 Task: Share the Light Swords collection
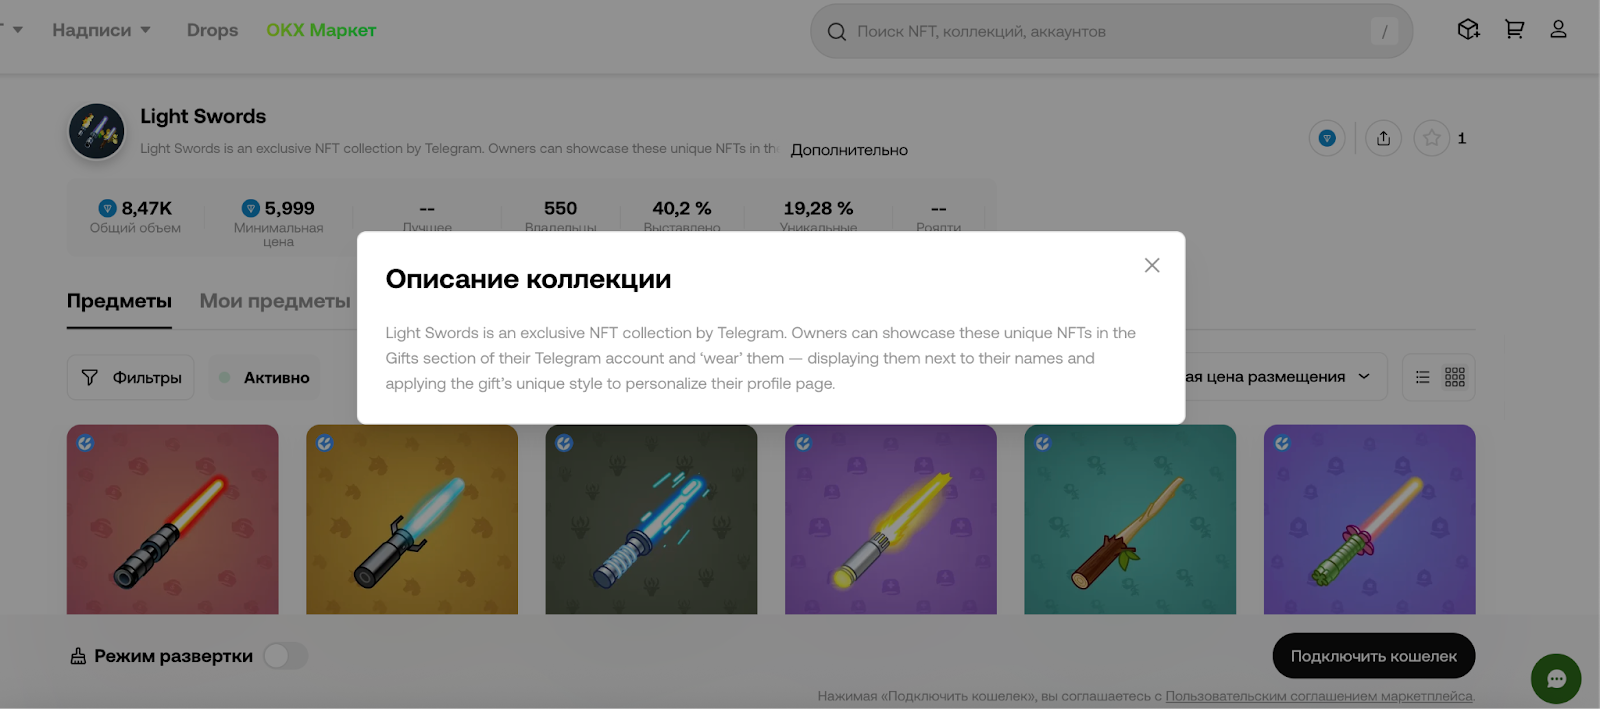click(1383, 138)
